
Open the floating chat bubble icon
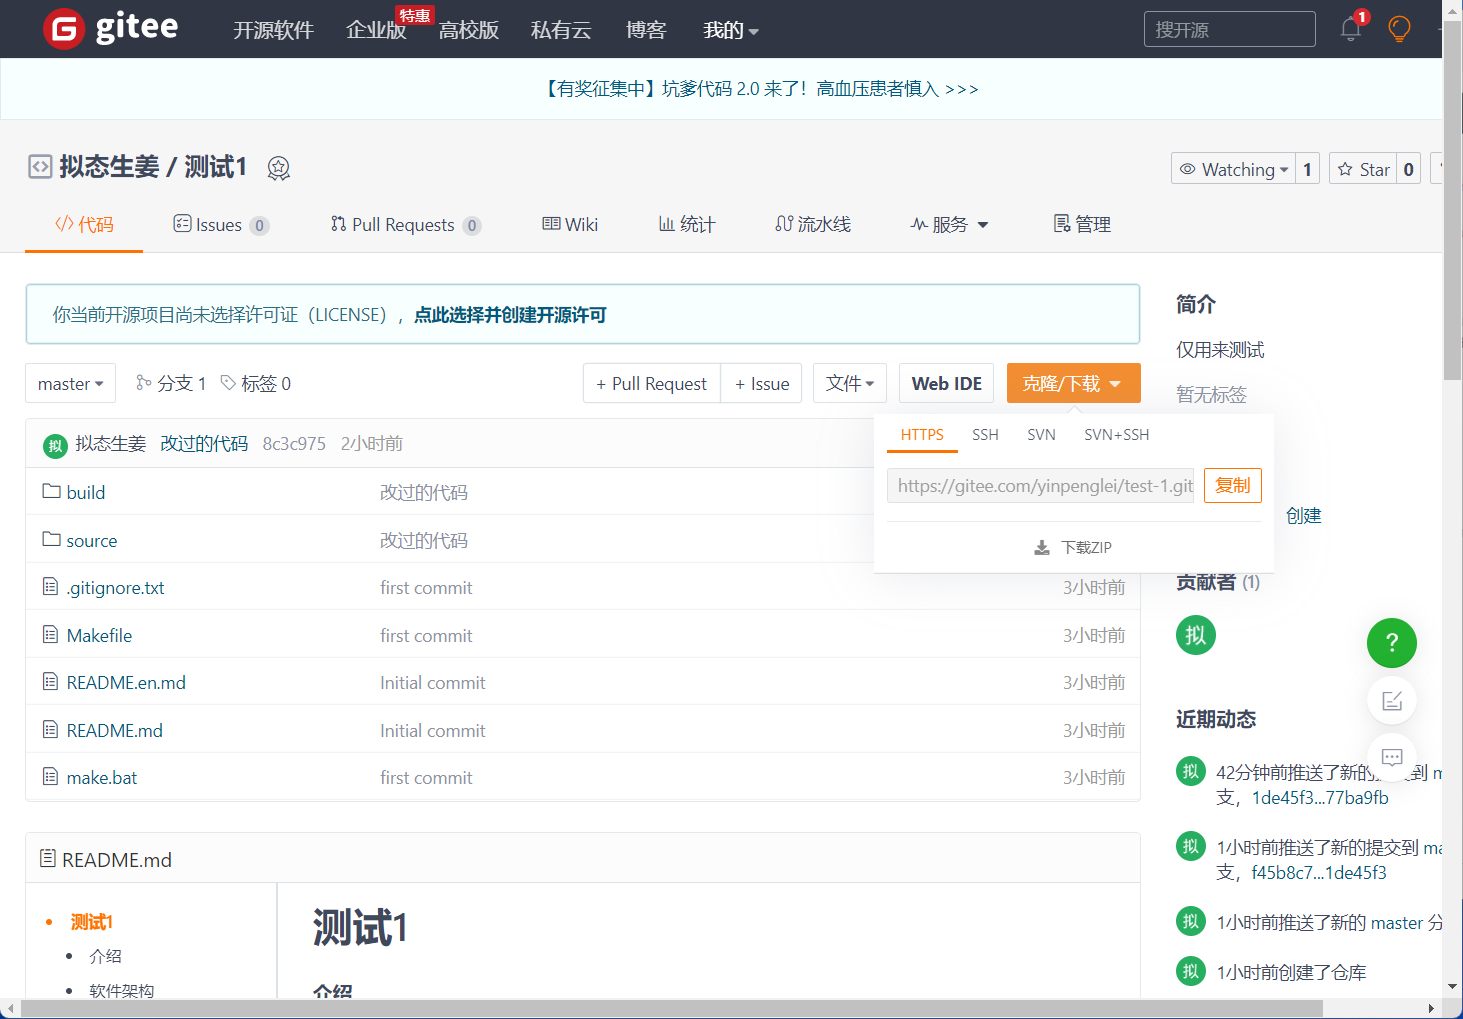pyautogui.click(x=1392, y=757)
